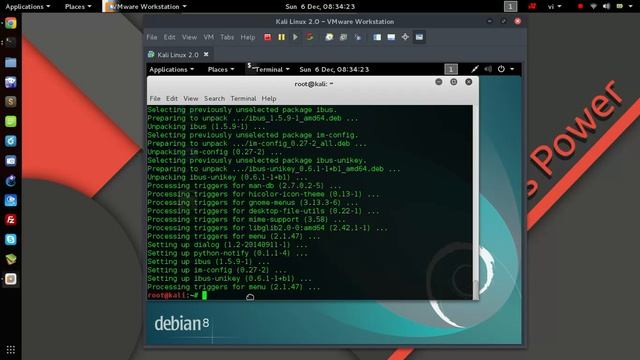The width and height of the screenshot is (640, 360).
Task: Expand host system menu arrow at panel end
Action: pos(631,7)
